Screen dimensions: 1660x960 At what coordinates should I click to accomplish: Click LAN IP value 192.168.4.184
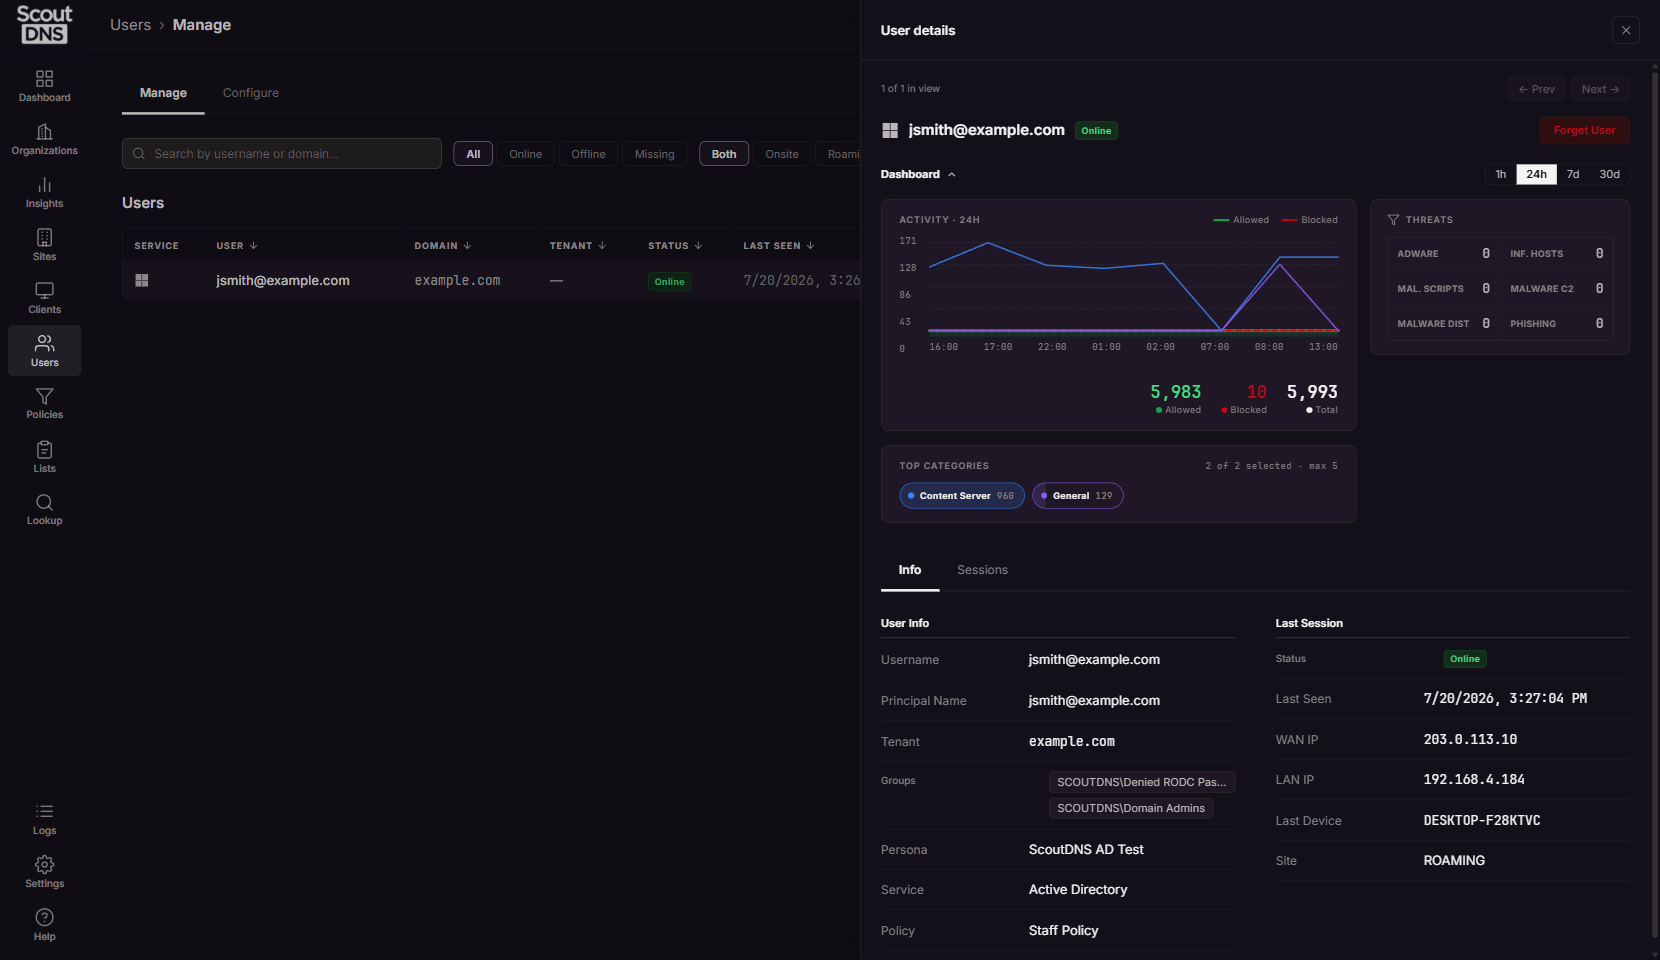click(1474, 780)
